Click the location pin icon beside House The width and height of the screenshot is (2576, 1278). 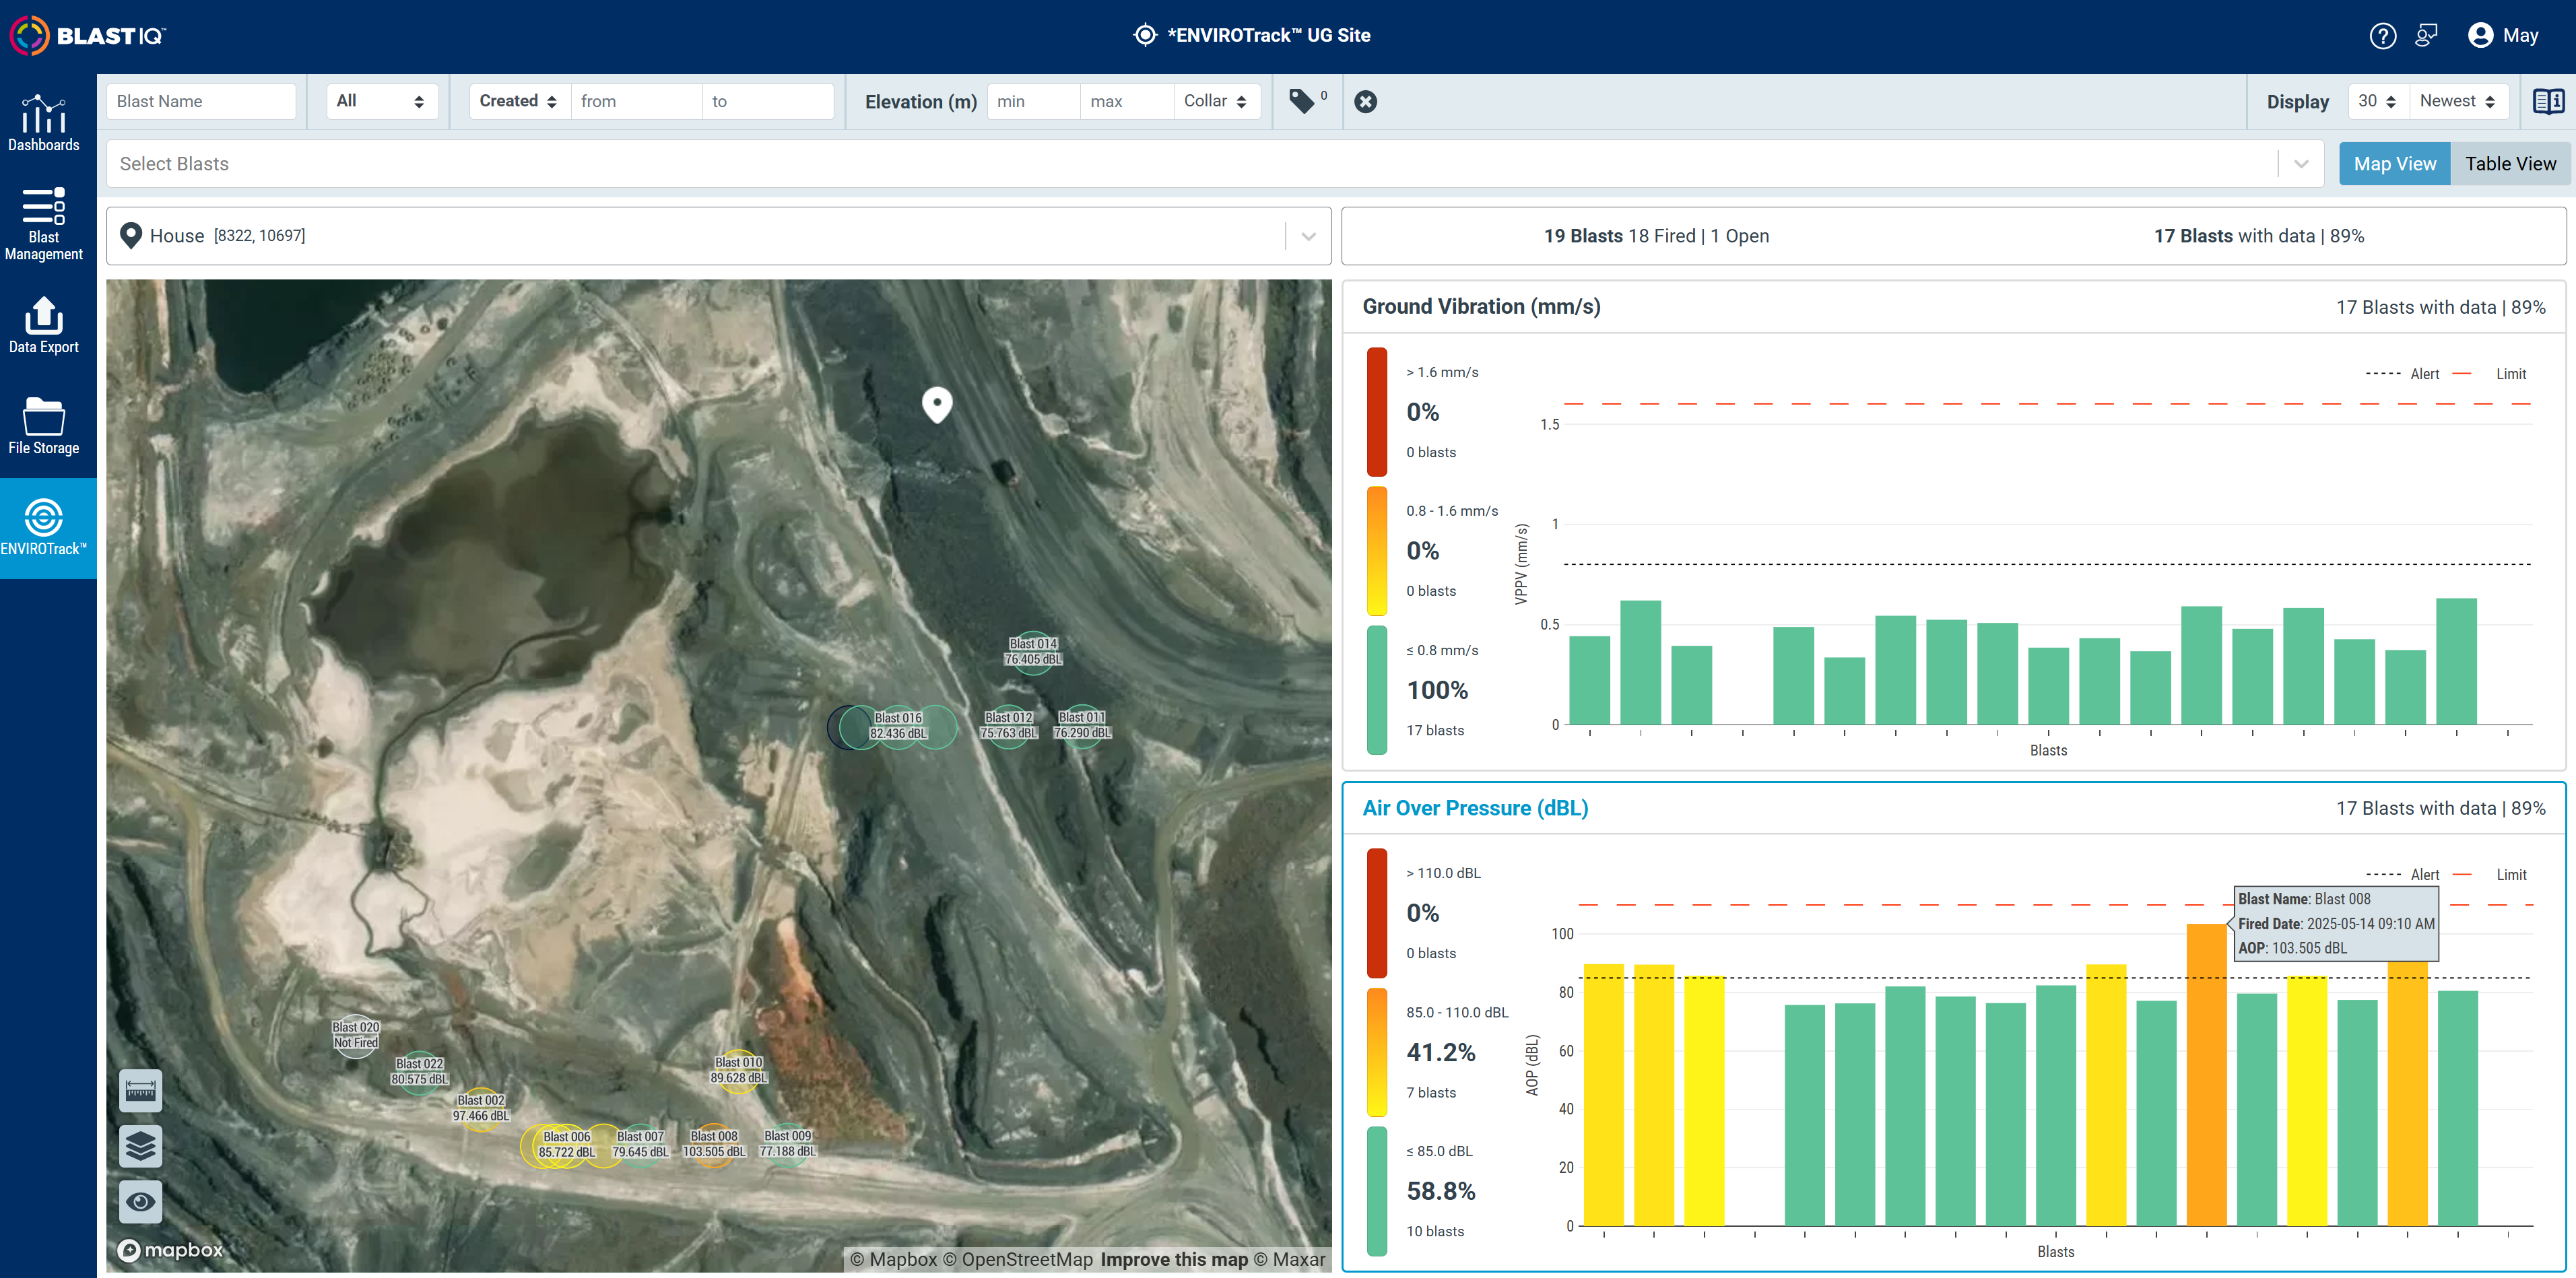point(130,236)
